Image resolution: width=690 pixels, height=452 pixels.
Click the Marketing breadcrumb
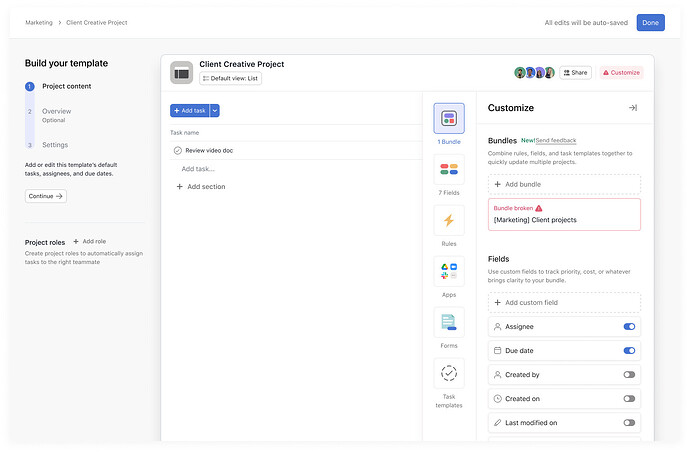[x=39, y=22]
